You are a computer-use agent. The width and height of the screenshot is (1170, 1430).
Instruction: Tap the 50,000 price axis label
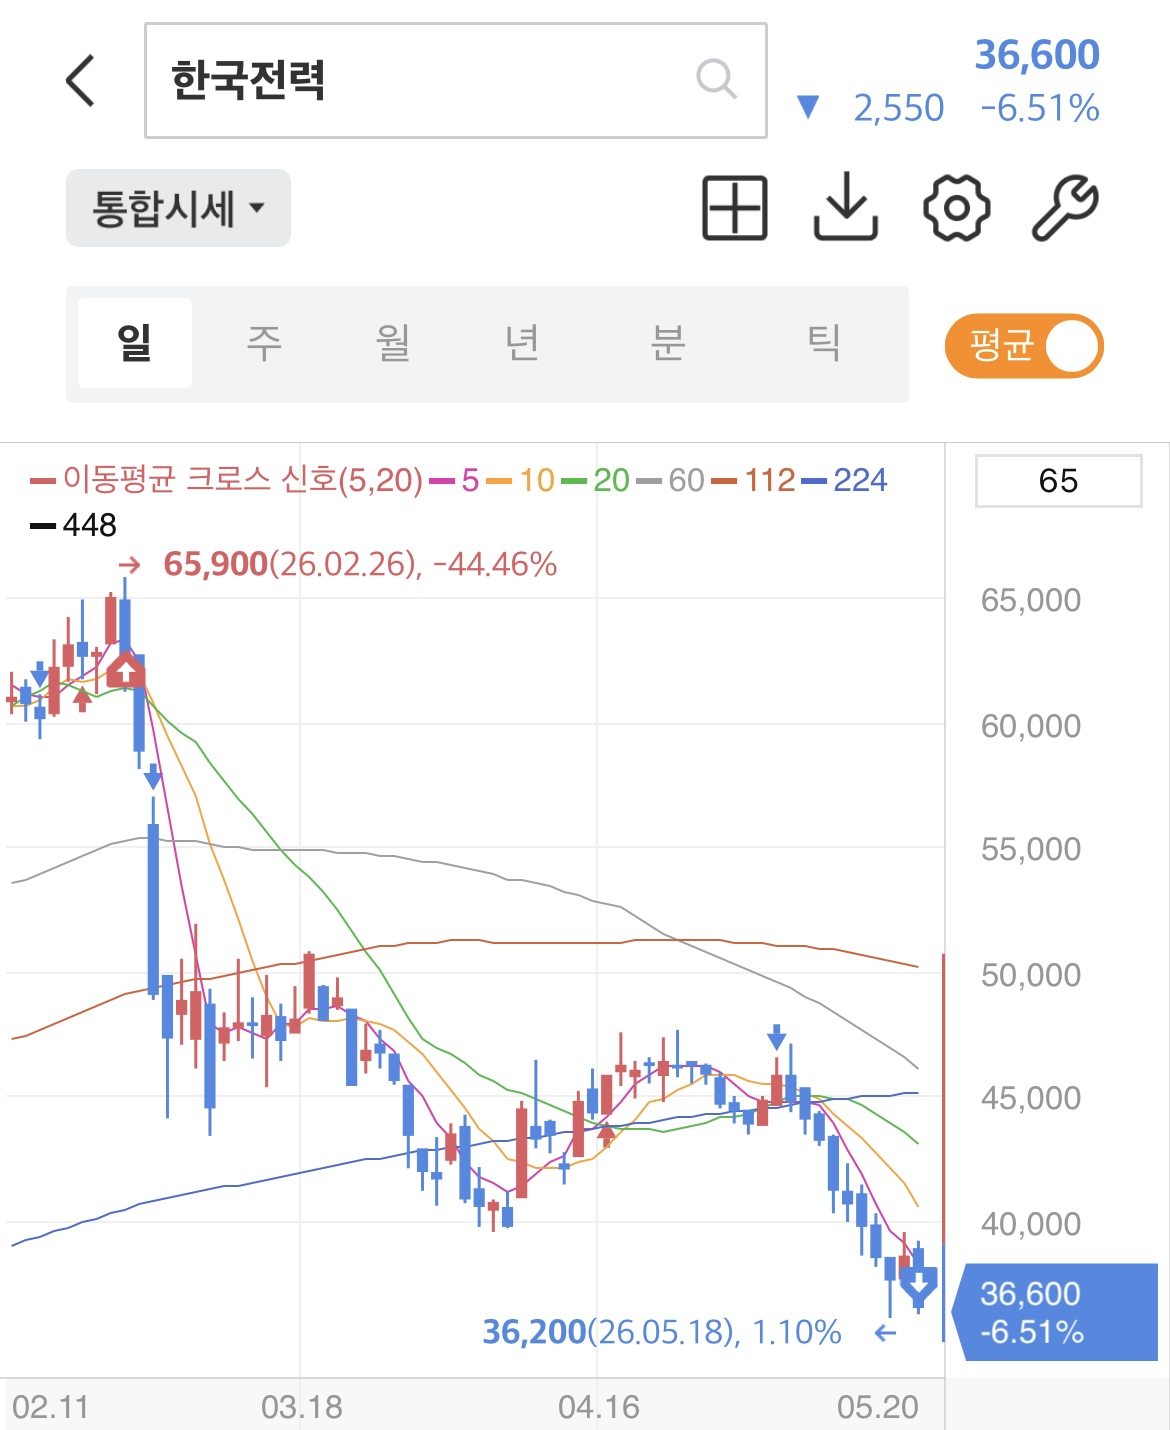[x=1030, y=974]
